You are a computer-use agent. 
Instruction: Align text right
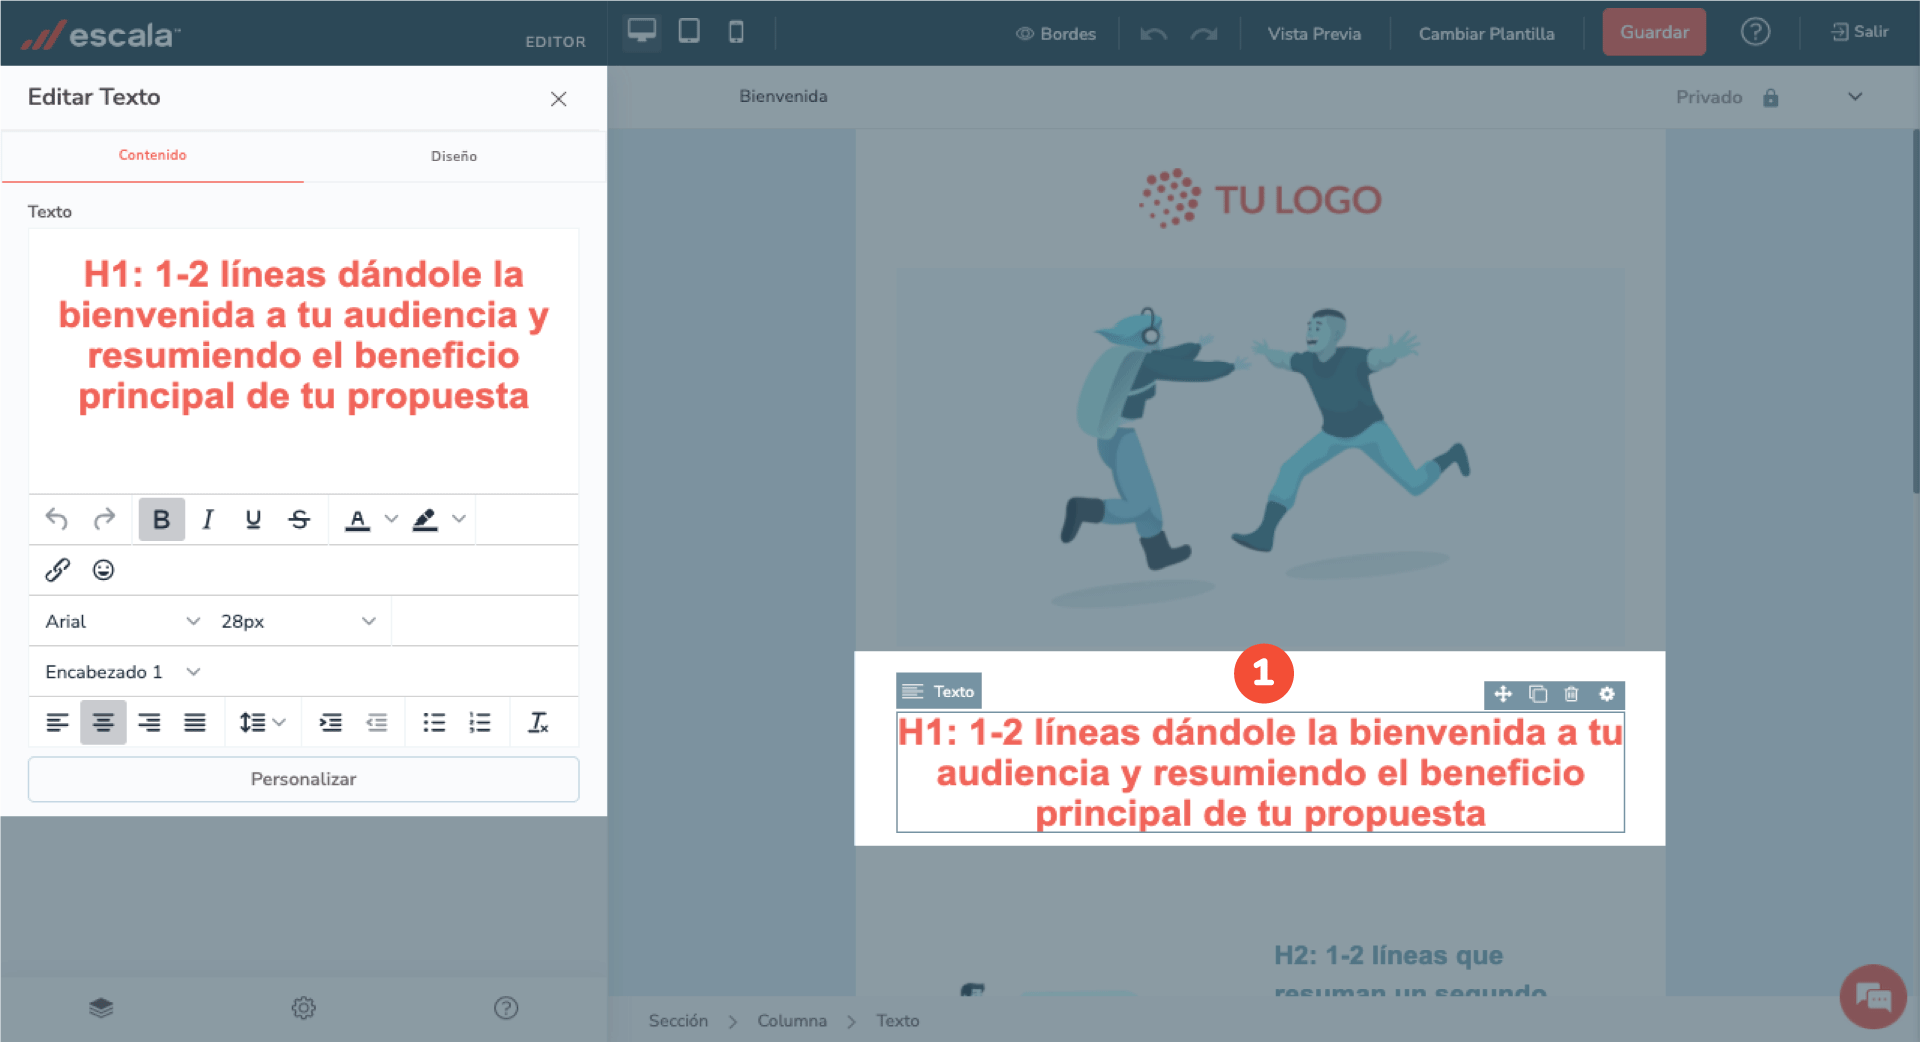149,722
